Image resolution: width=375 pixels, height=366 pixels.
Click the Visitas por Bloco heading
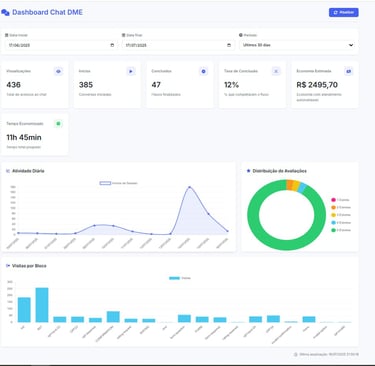29,266
